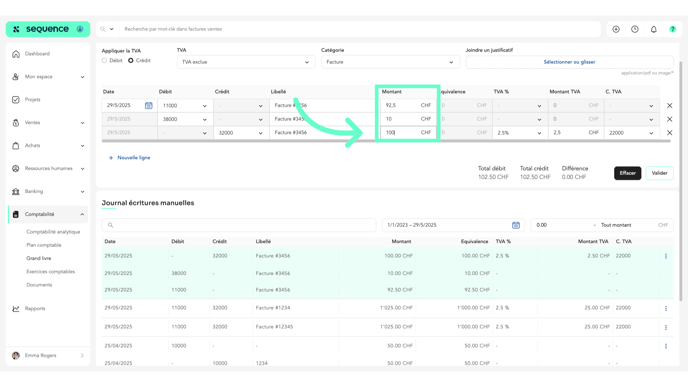Open the Emma Rogers profile menu
The image size is (688, 387).
coord(48,355)
